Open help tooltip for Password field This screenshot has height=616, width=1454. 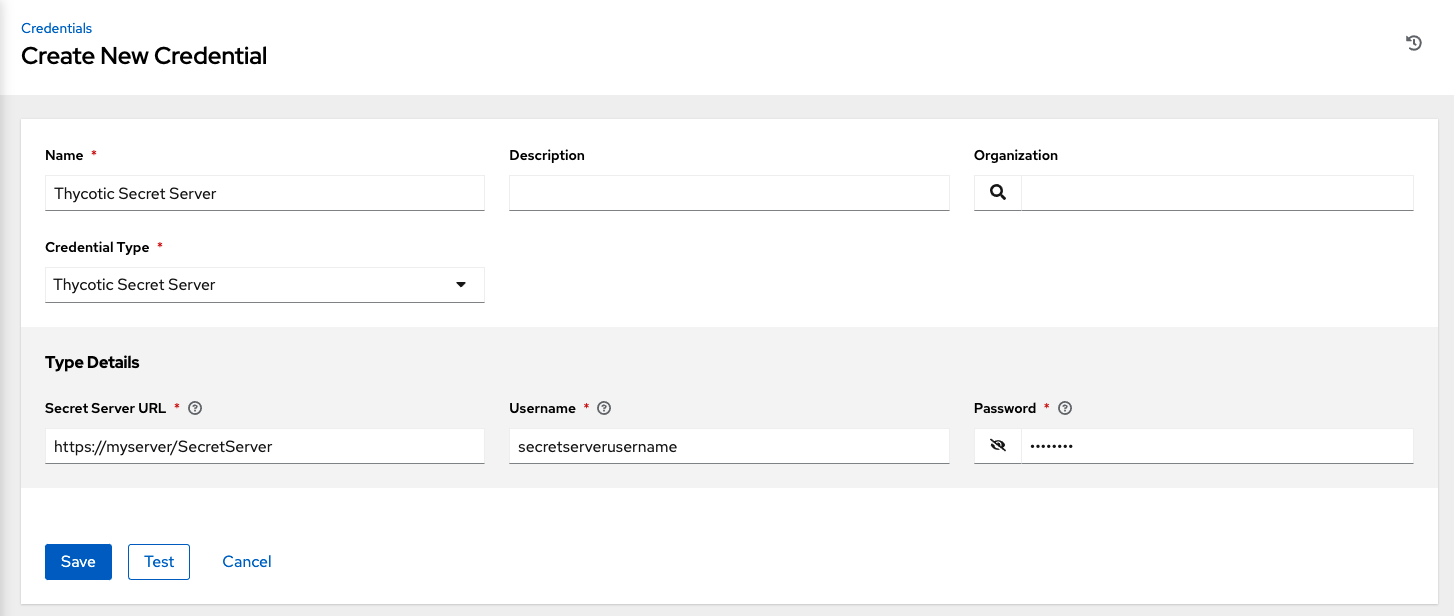(x=1064, y=408)
